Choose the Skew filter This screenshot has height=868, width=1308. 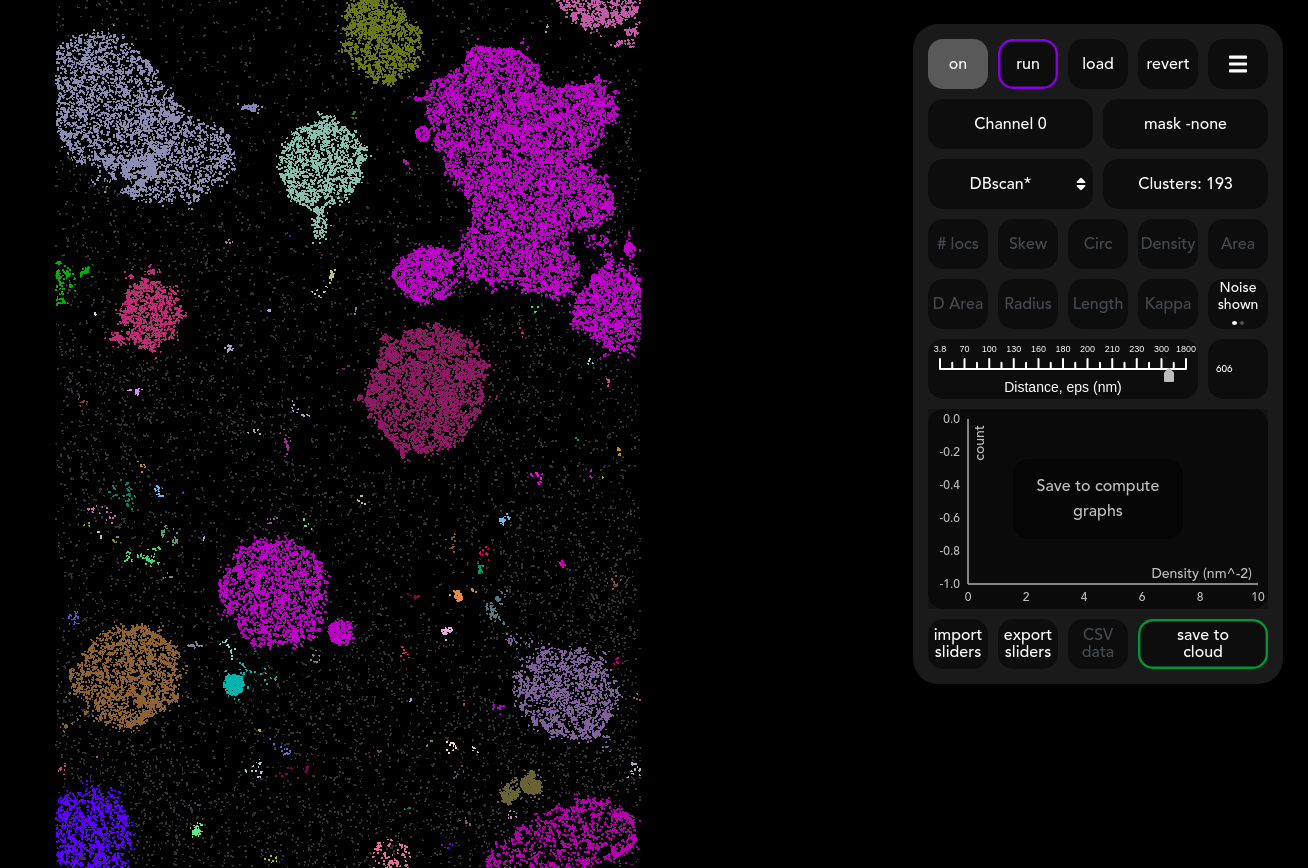point(1027,244)
